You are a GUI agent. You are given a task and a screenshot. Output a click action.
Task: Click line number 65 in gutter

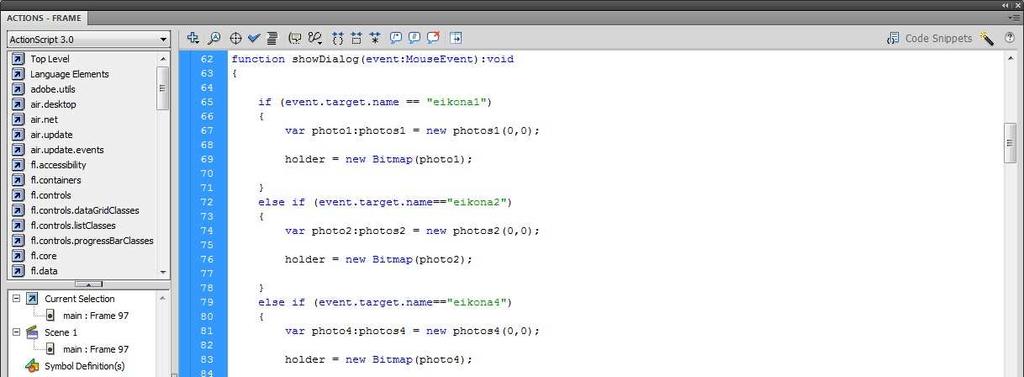206,102
